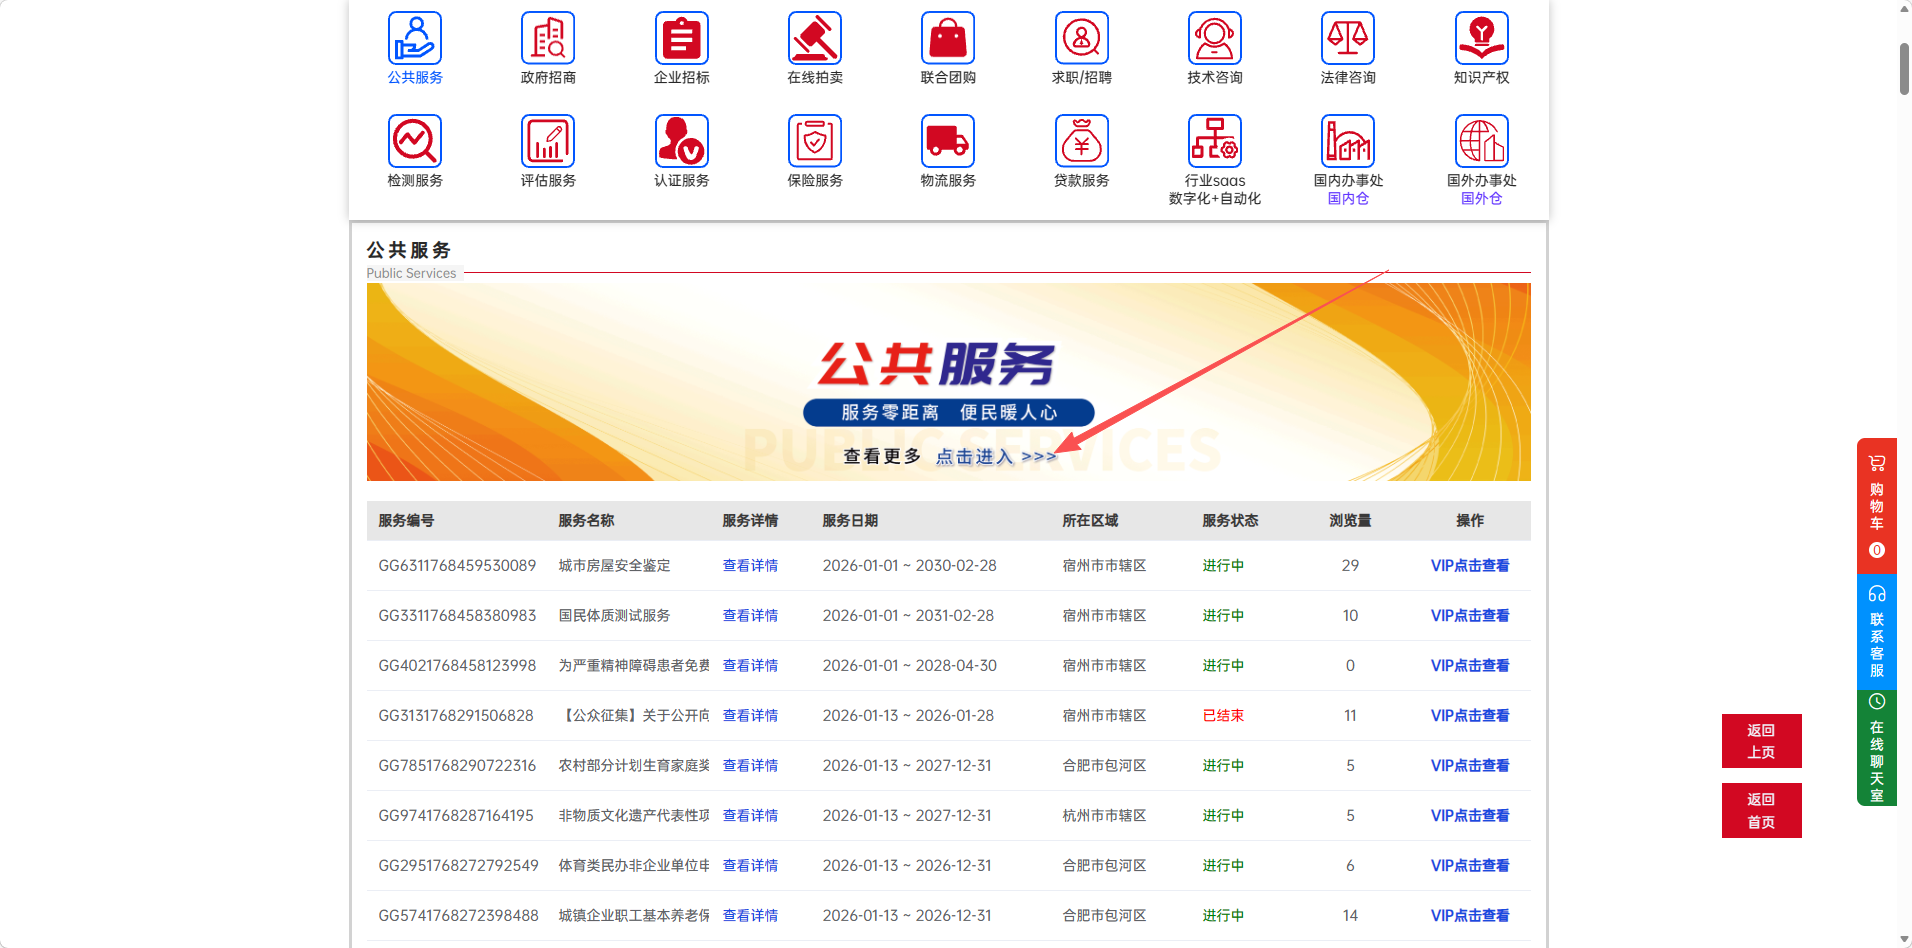Select the 技术咨询 headset icon
Image resolution: width=1912 pixels, height=948 pixels.
pyautogui.click(x=1214, y=39)
